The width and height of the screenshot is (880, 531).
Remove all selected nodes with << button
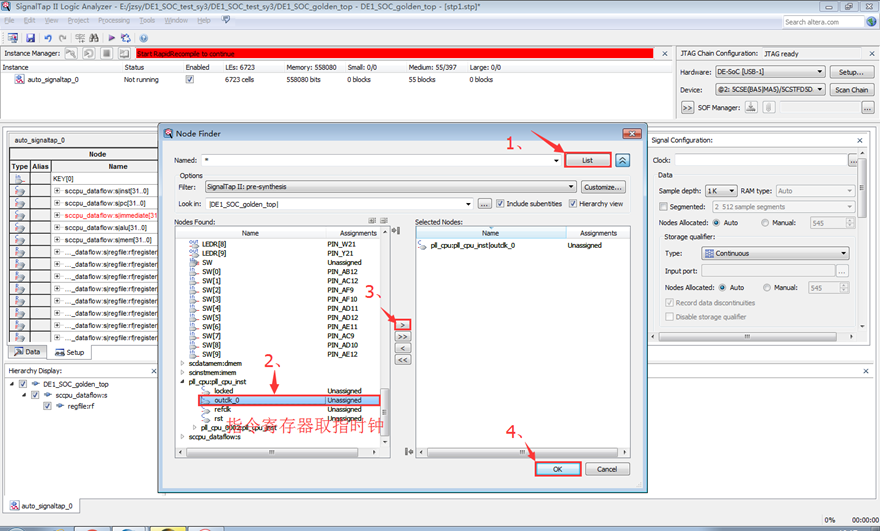click(x=402, y=360)
